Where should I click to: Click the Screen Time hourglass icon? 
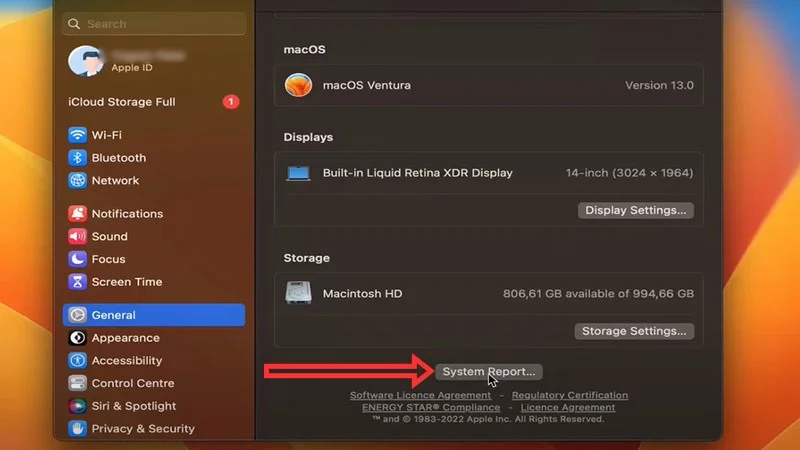[77, 282]
